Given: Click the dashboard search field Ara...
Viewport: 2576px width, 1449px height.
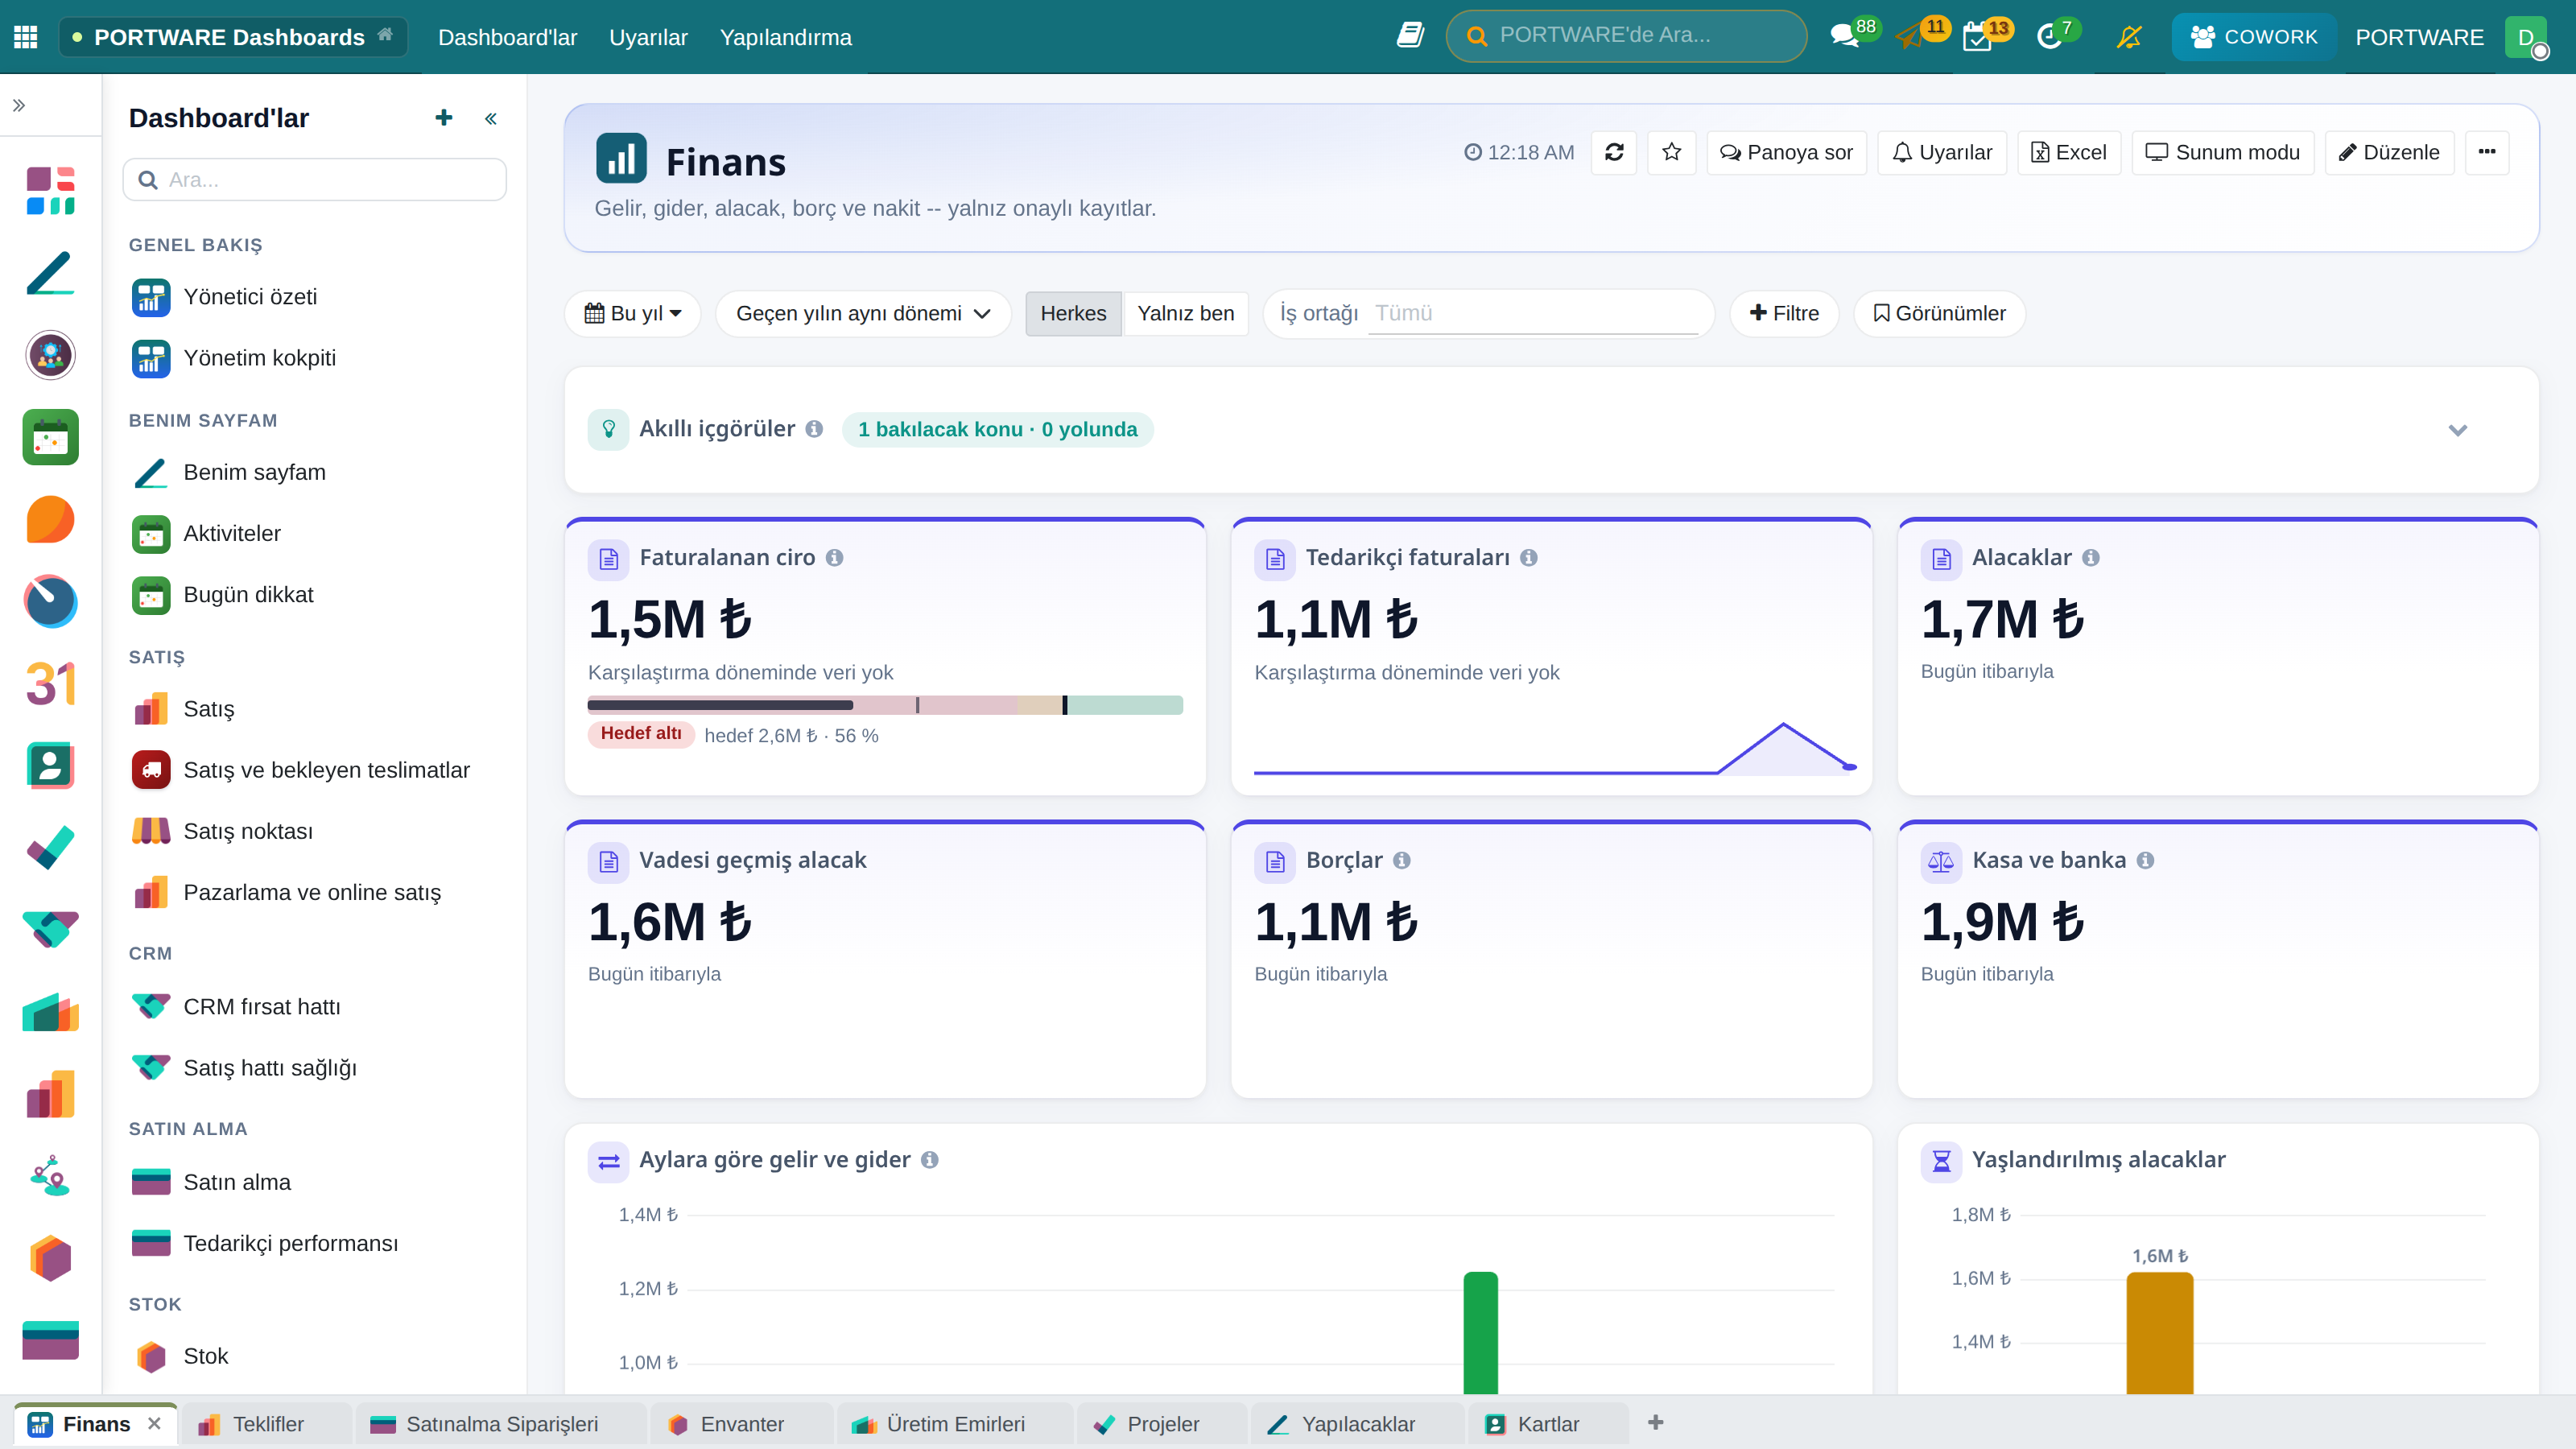Looking at the screenshot, I should pyautogui.click(x=314, y=180).
